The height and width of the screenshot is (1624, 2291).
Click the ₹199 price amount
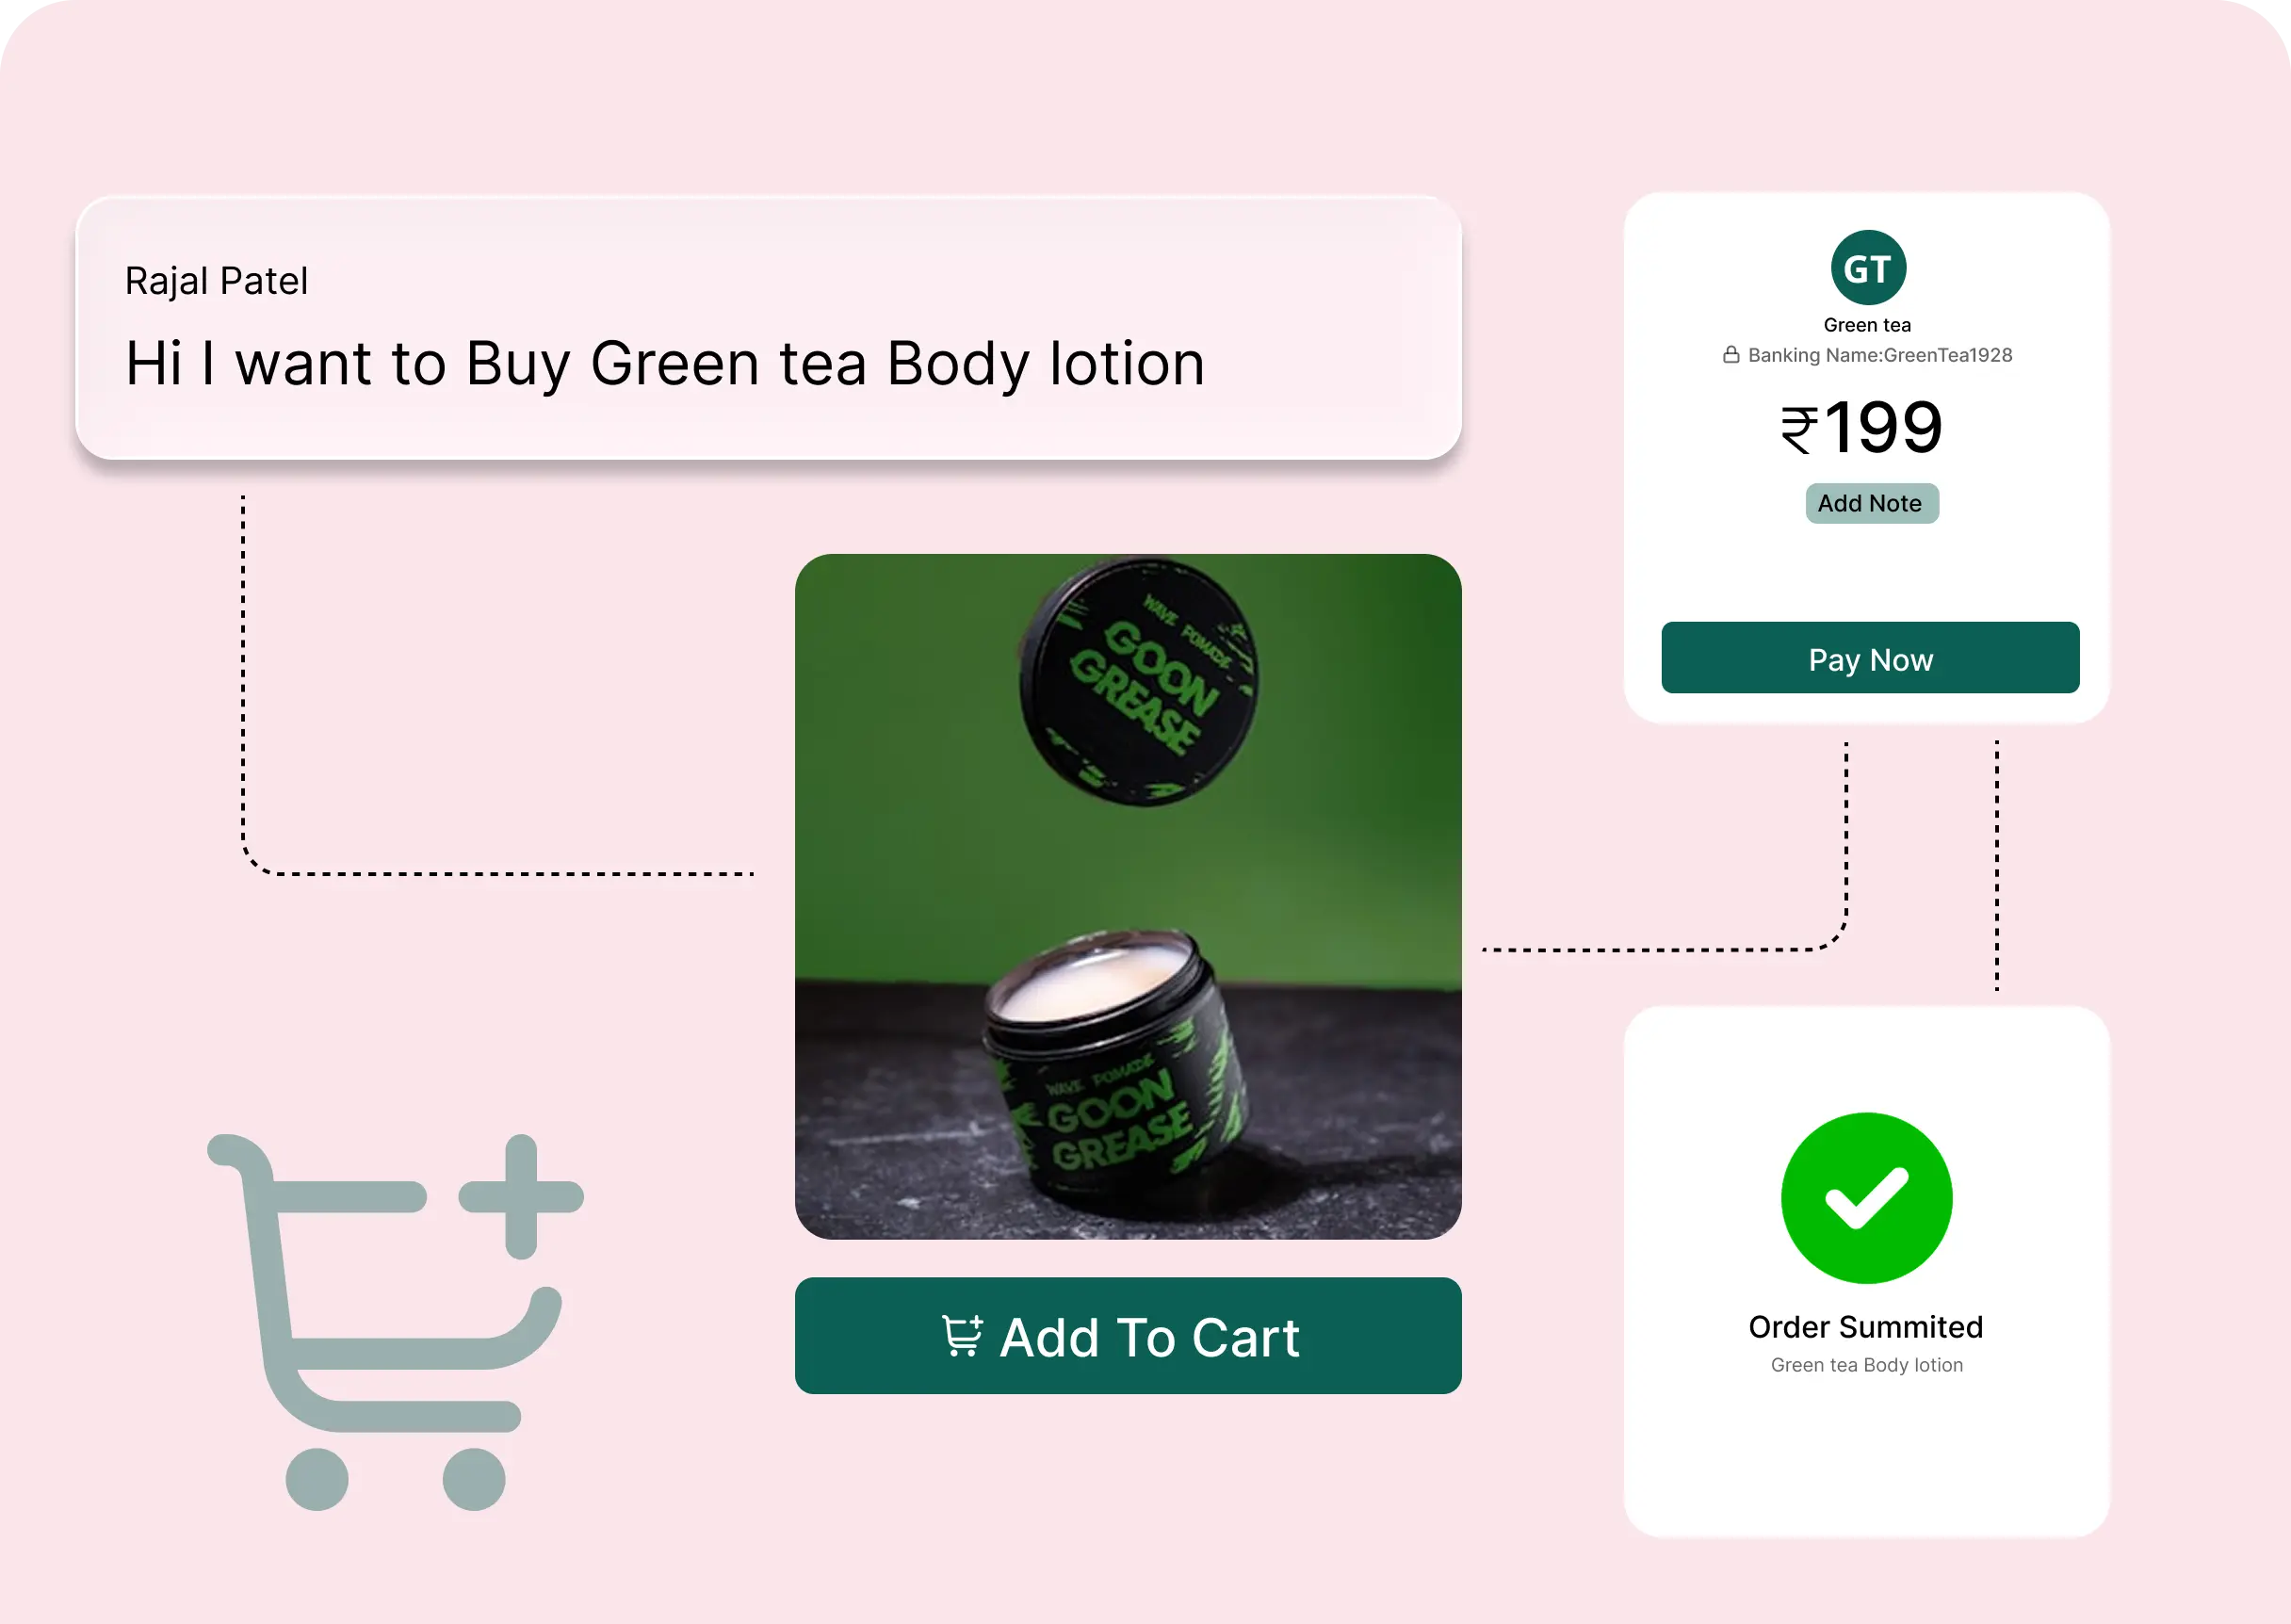click(x=1862, y=428)
